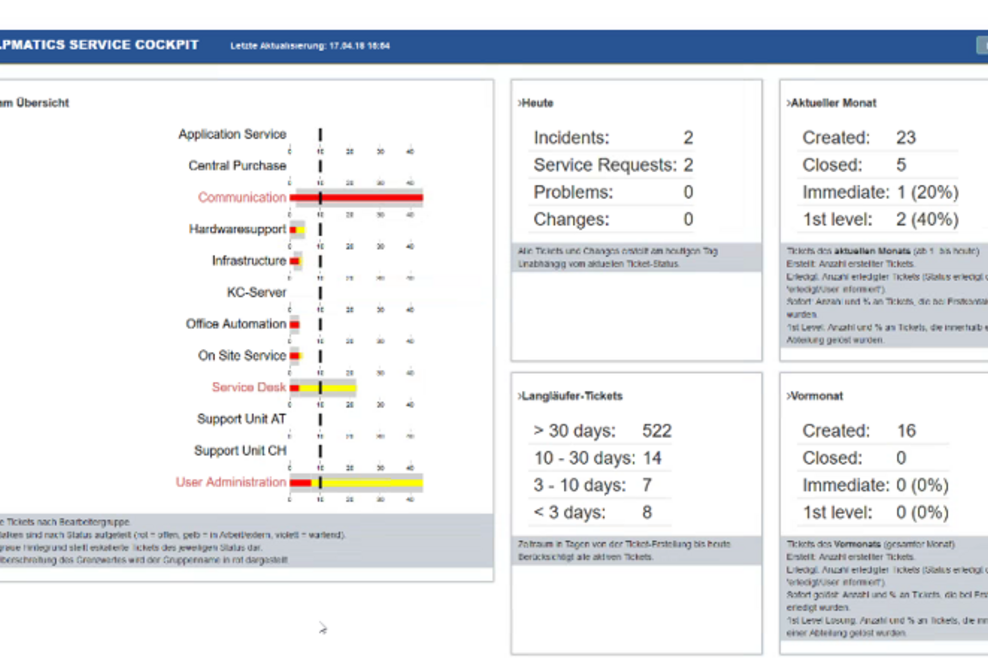Image resolution: width=988 pixels, height=666 pixels.
Task: Click the button at the top right header
Action: tap(984, 44)
